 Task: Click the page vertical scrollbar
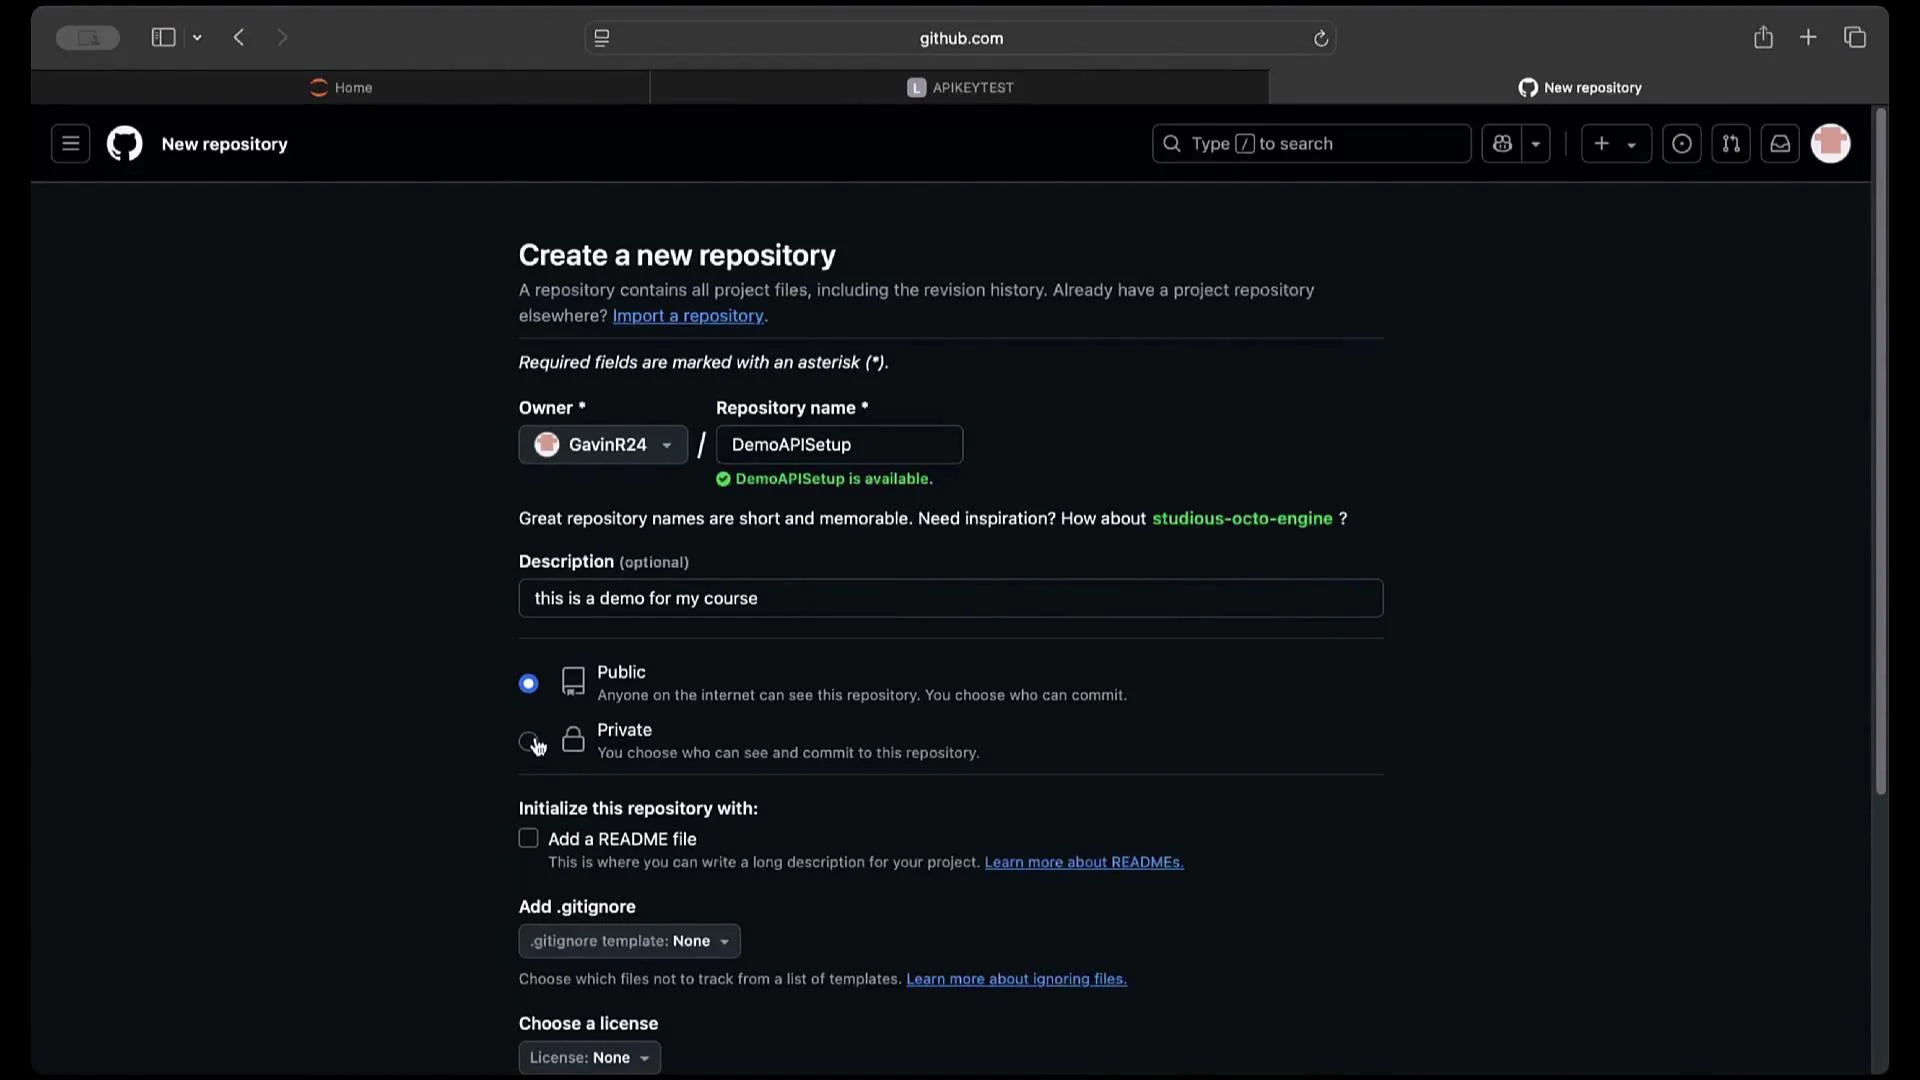1880,450
